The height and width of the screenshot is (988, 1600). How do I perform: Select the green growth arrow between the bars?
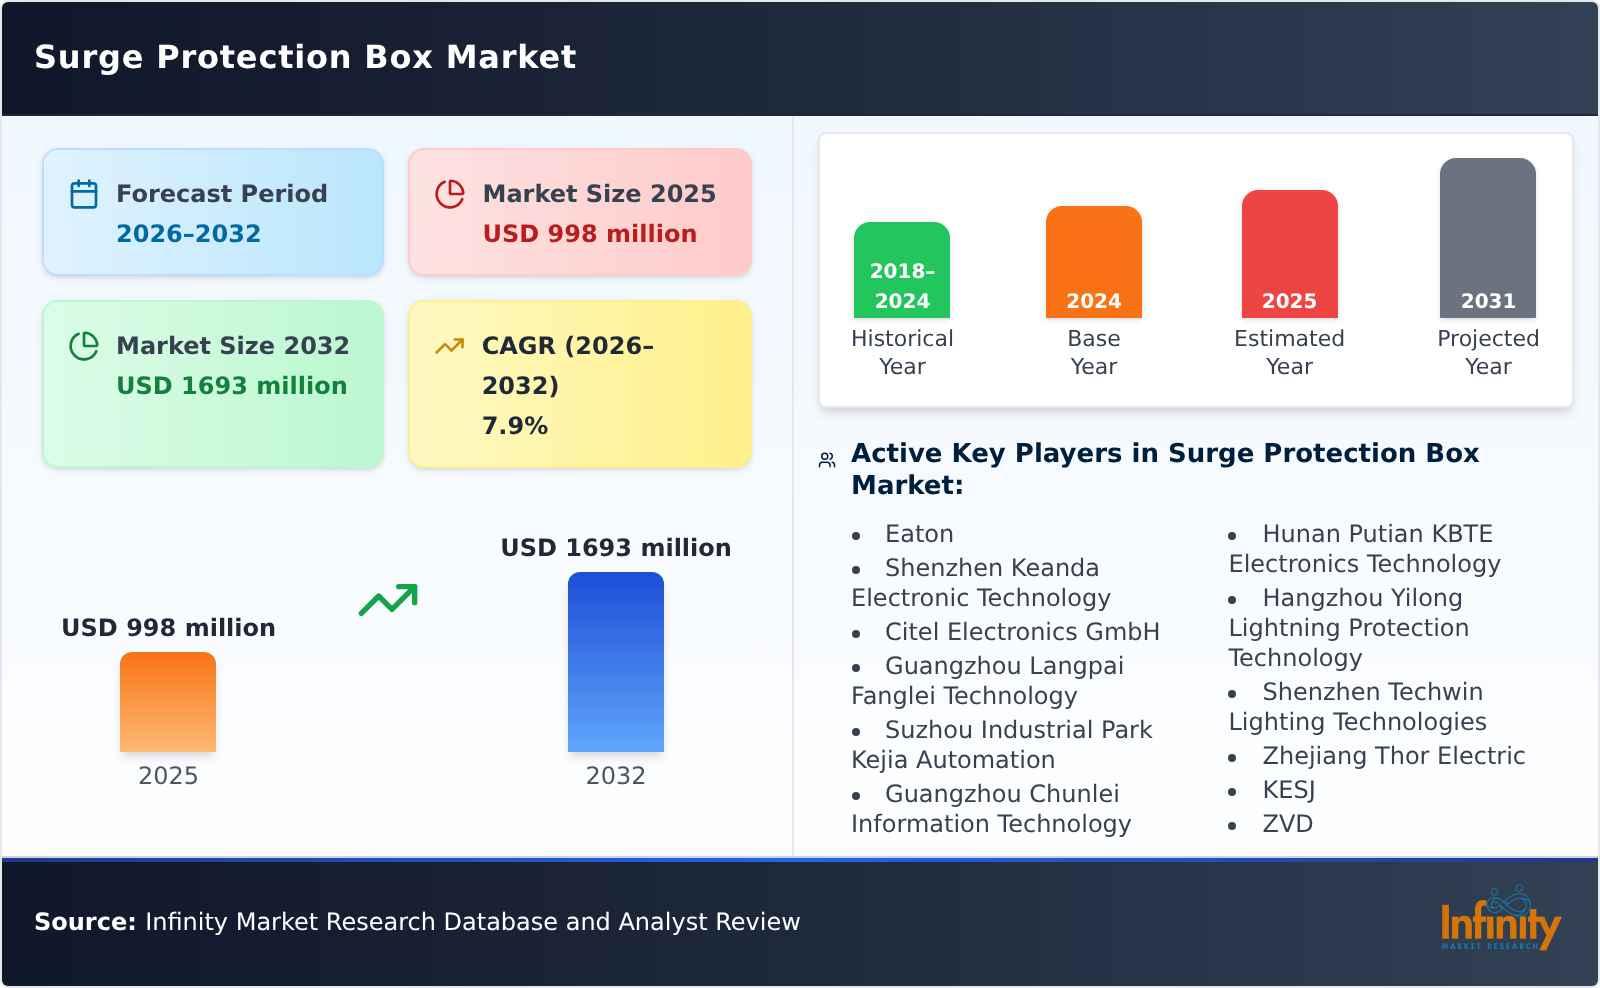click(389, 600)
